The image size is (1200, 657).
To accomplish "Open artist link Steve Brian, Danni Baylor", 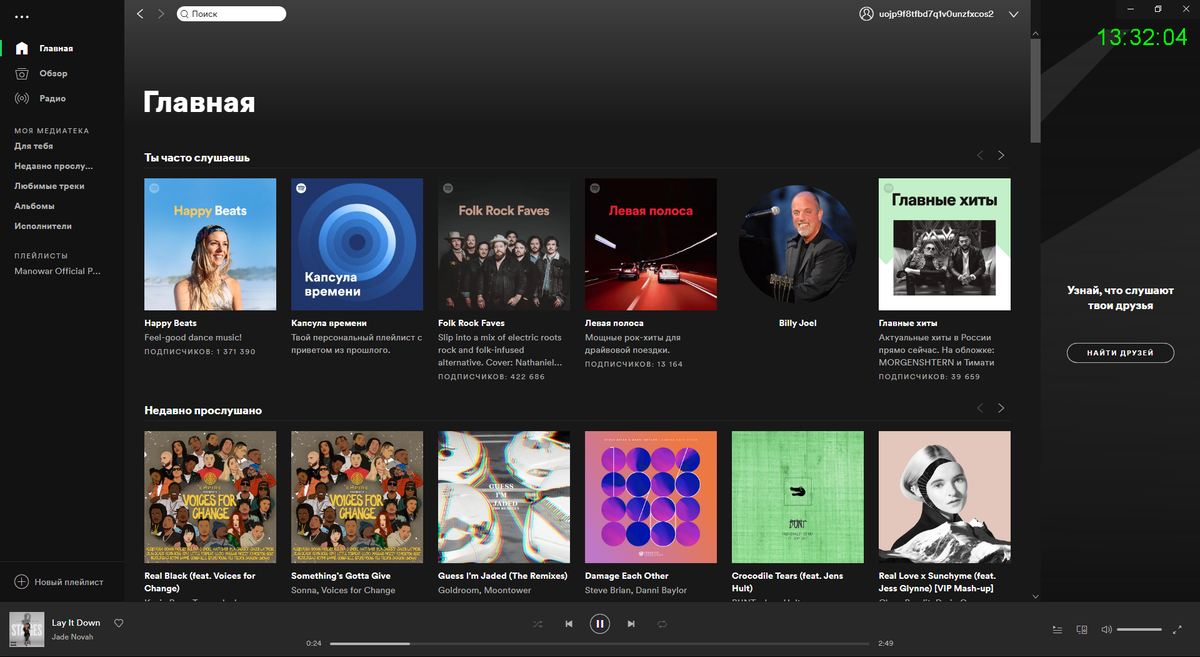I will click(x=636, y=590).
